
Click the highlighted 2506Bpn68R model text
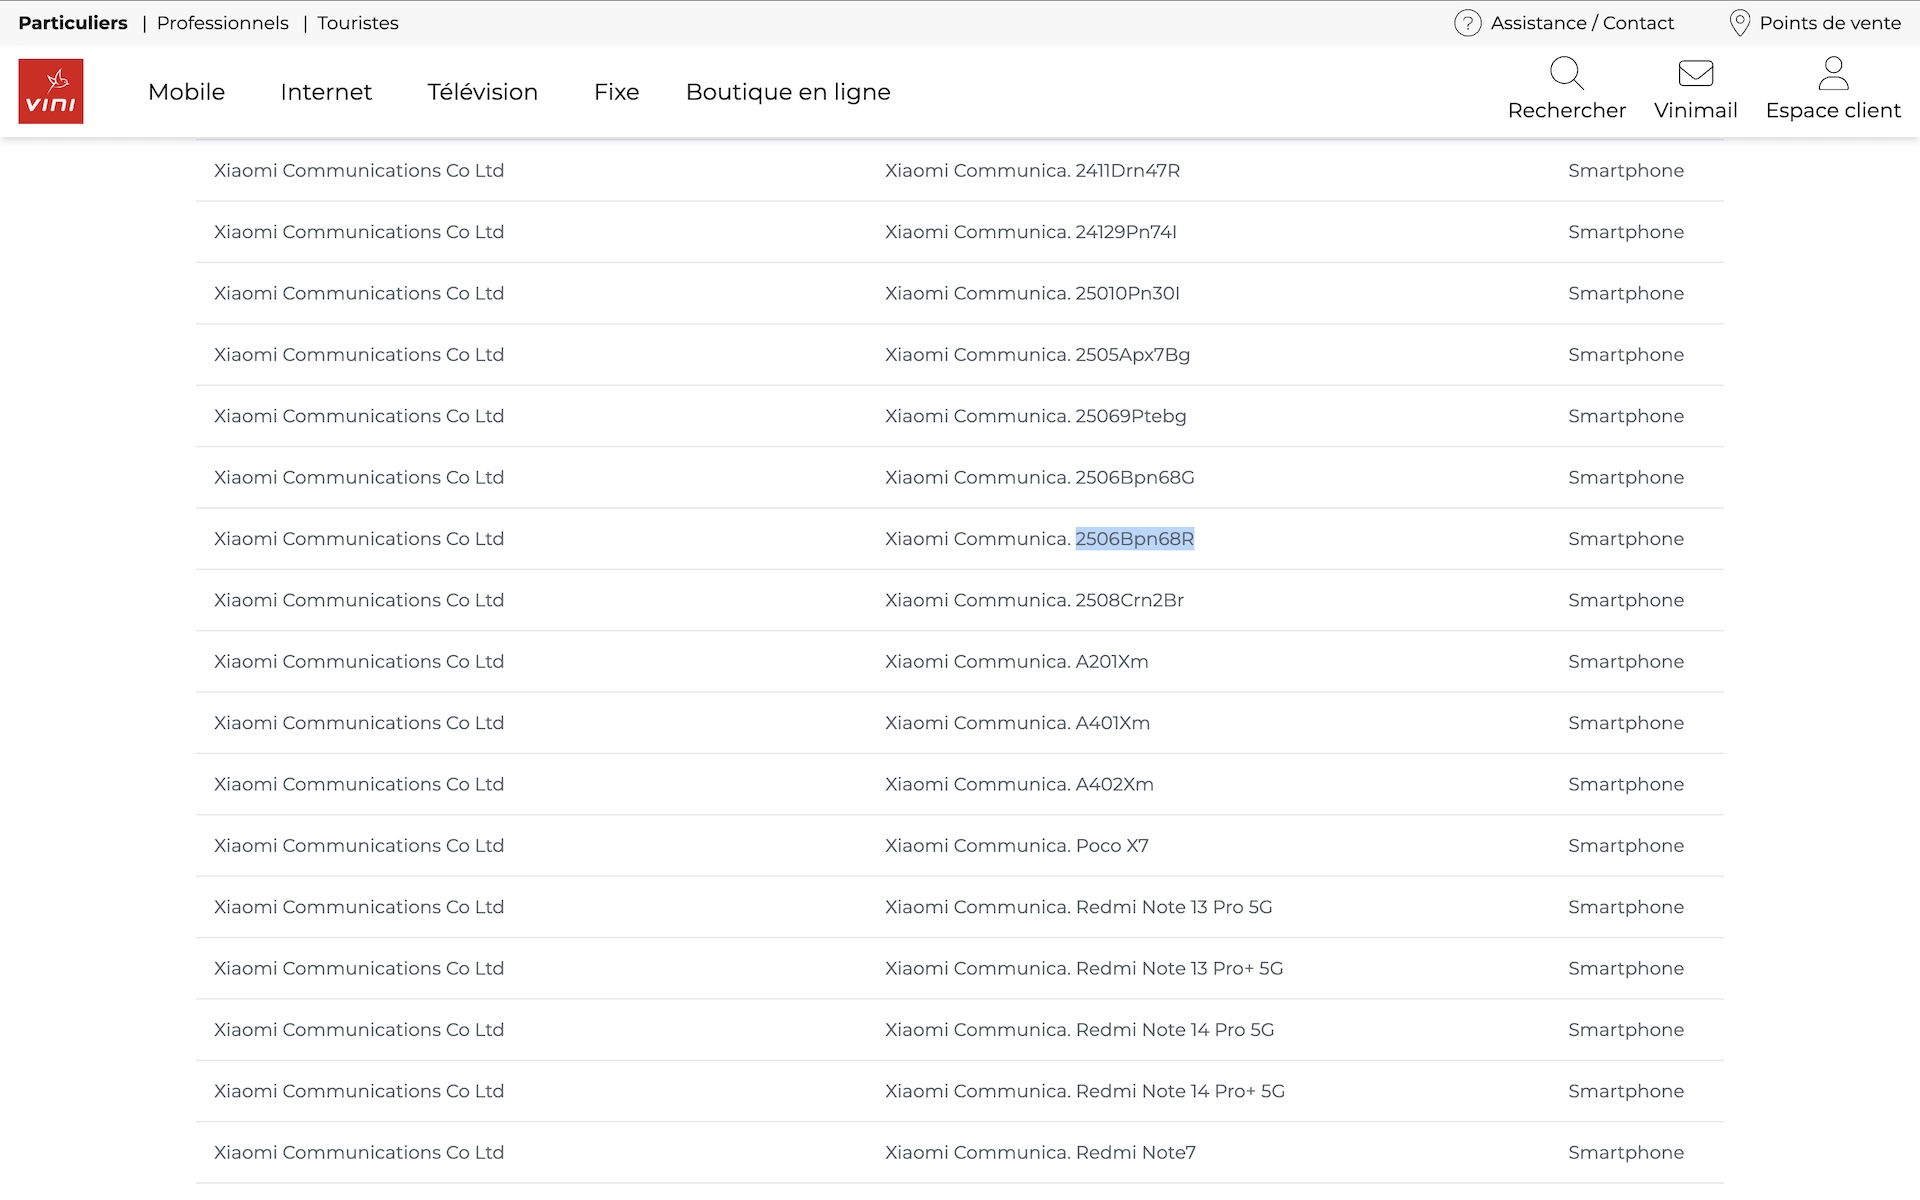point(1134,539)
